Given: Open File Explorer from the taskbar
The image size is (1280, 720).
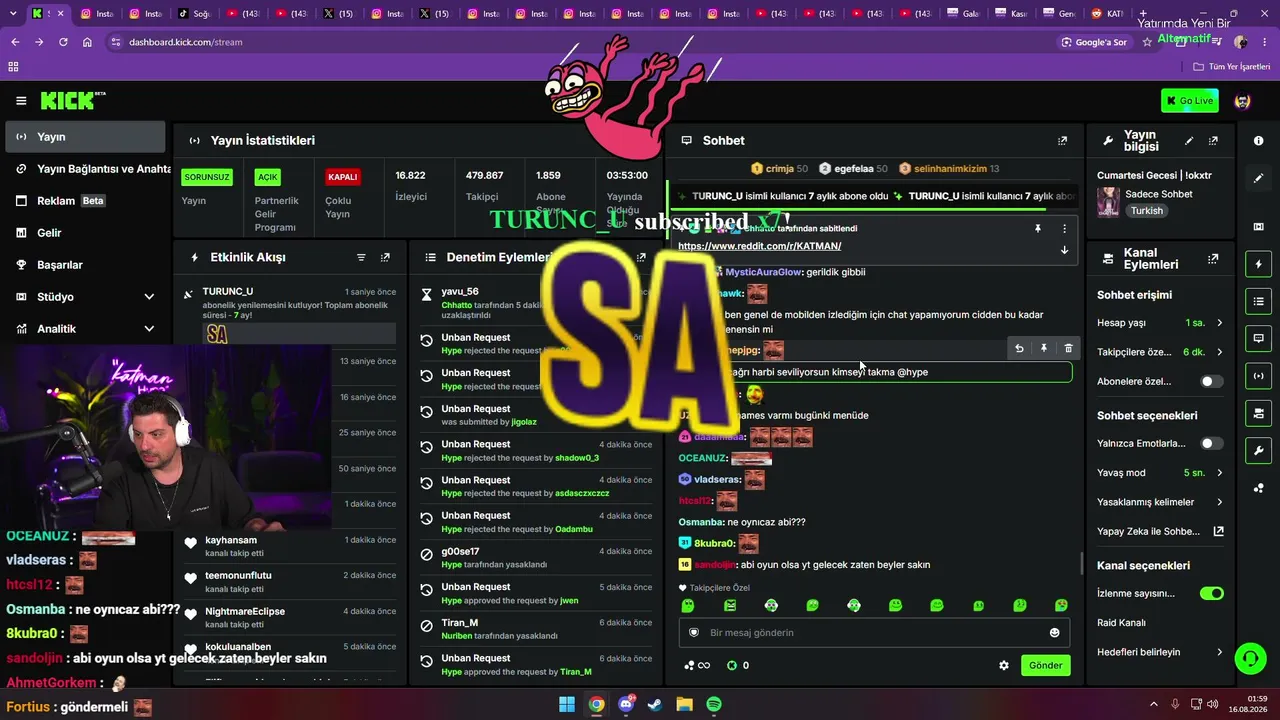Looking at the screenshot, I should pos(685,704).
